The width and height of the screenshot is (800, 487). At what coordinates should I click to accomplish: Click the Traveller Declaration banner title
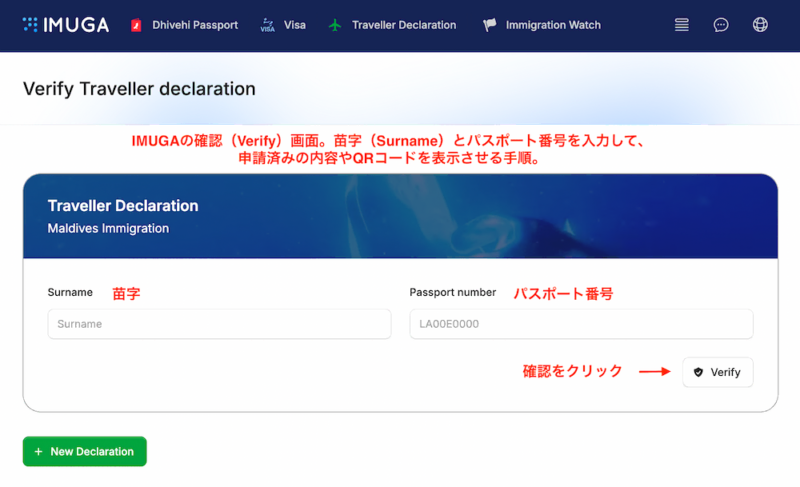(x=123, y=206)
